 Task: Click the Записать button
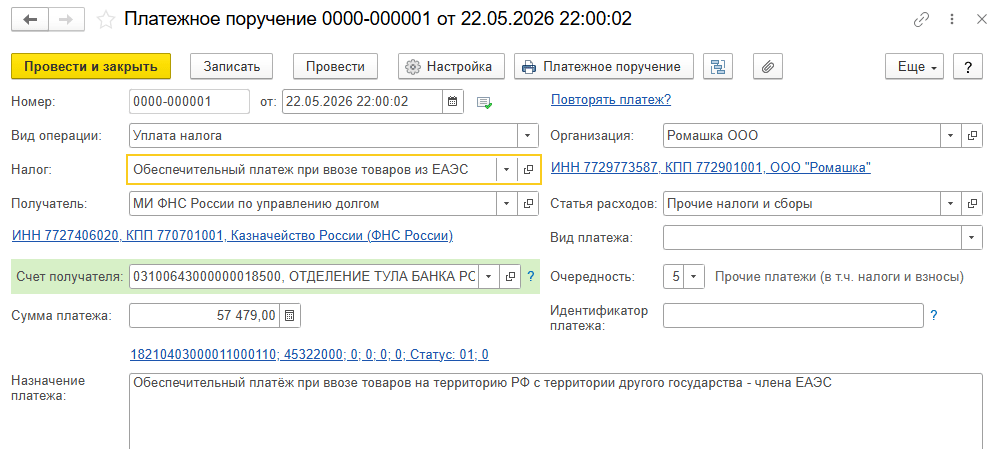pyautogui.click(x=232, y=67)
